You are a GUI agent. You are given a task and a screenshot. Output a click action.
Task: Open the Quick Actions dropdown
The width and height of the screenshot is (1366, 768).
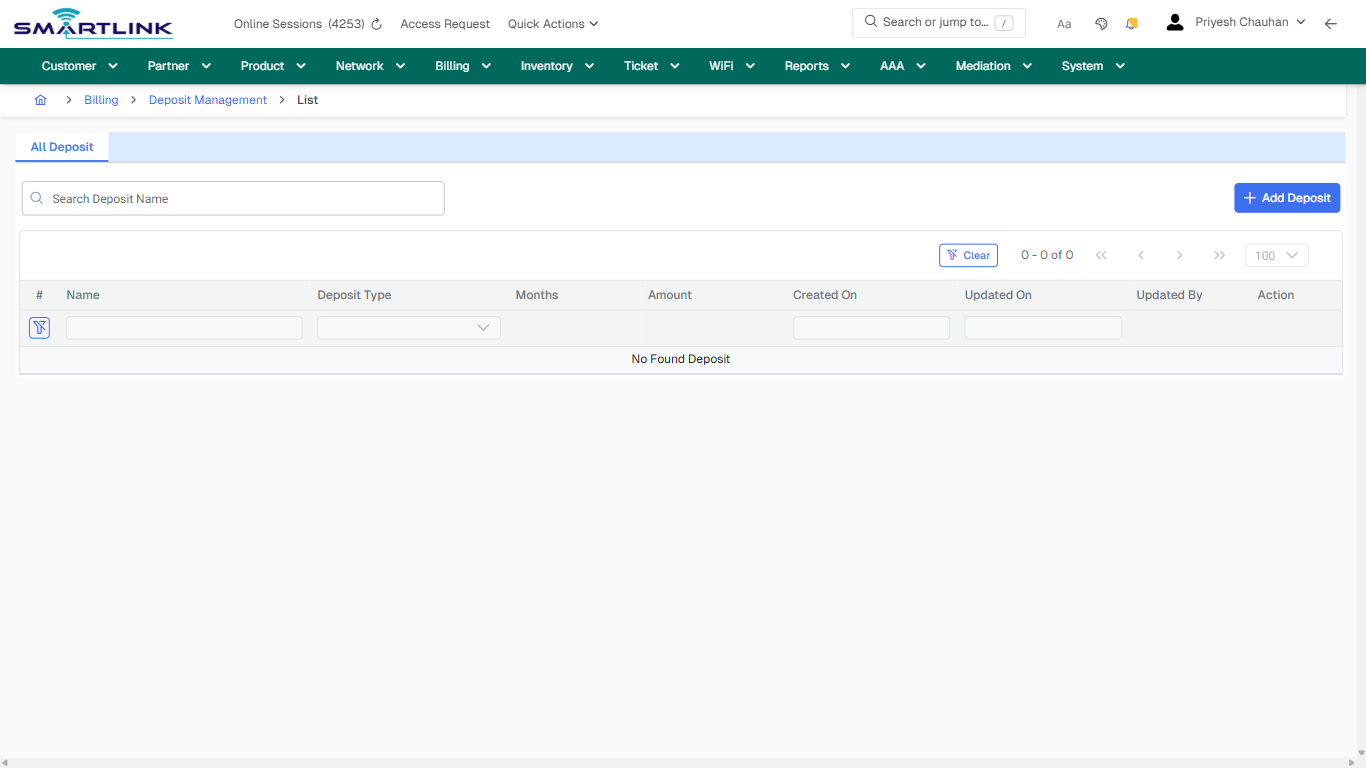[x=552, y=23]
